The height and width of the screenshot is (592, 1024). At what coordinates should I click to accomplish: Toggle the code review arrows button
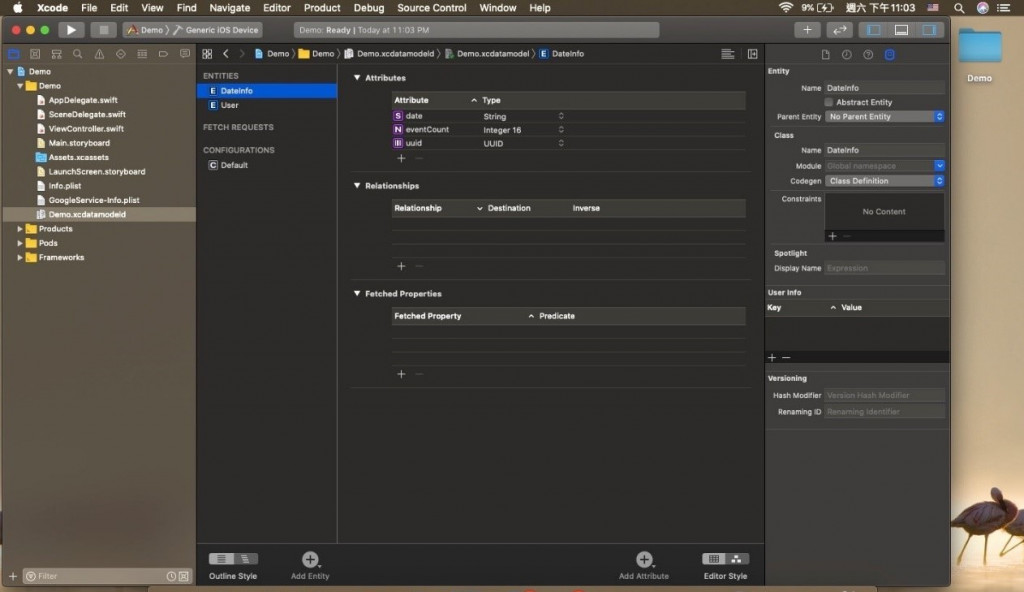[x=840, y=30]
